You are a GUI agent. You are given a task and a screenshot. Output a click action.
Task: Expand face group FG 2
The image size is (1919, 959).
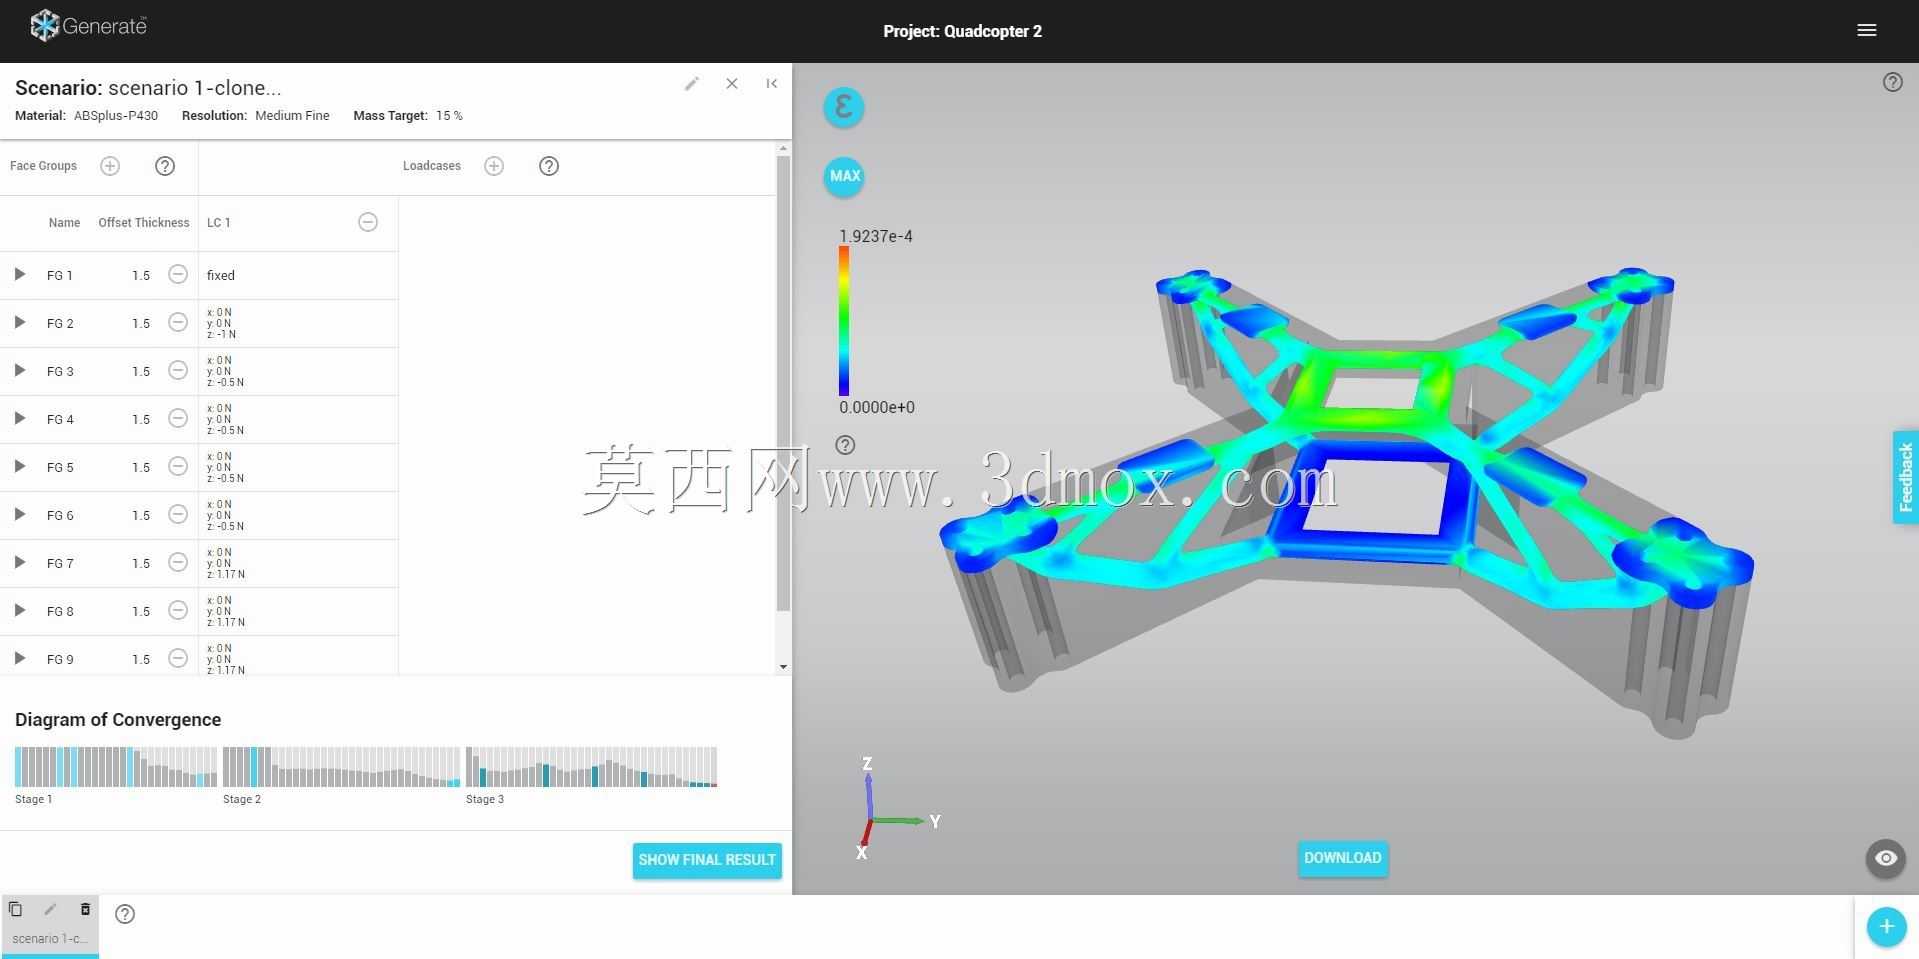click(x=19, y=322)
